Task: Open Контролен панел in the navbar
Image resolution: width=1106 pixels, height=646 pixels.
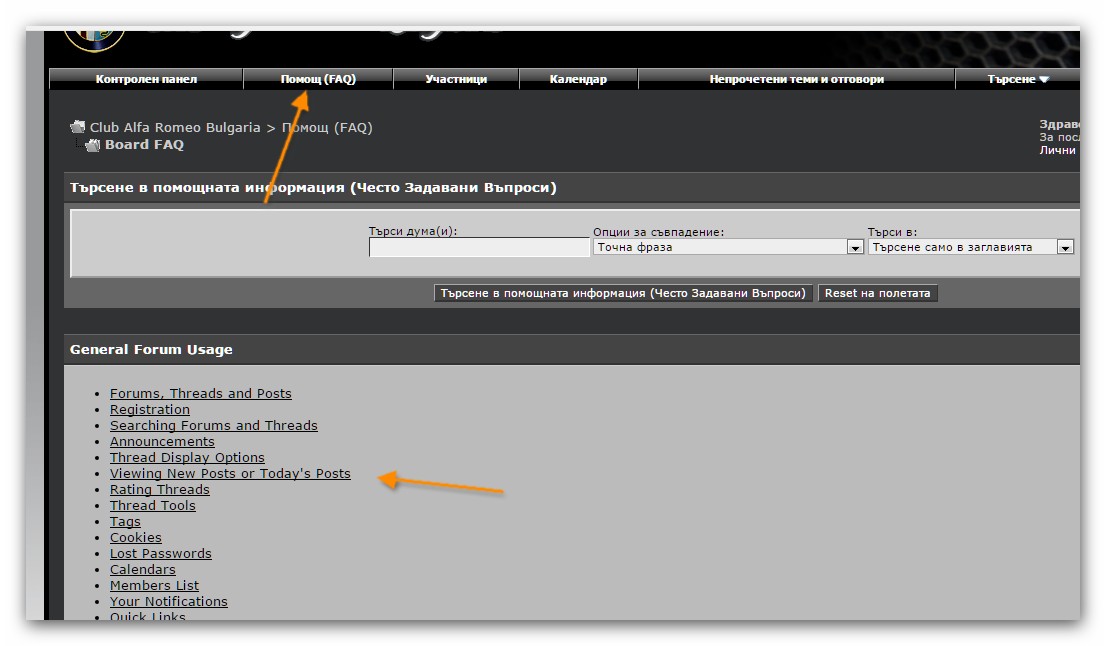Action: pyautogui.click(x=146, y=79)
